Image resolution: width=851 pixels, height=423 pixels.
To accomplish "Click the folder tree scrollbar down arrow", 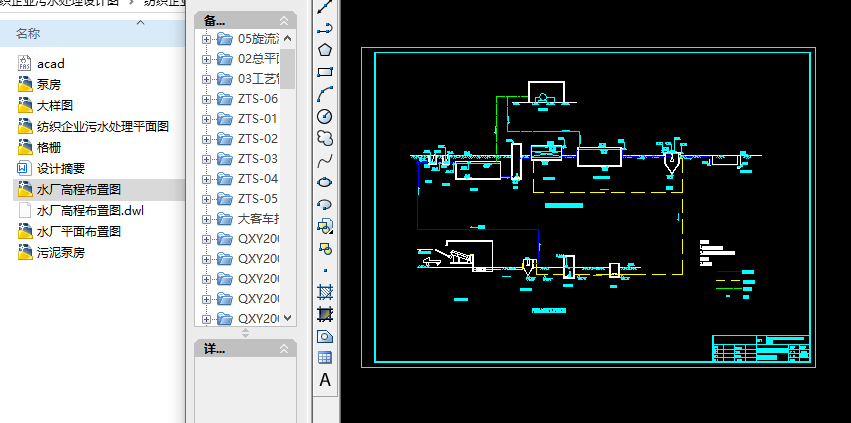I will [288, 318].
